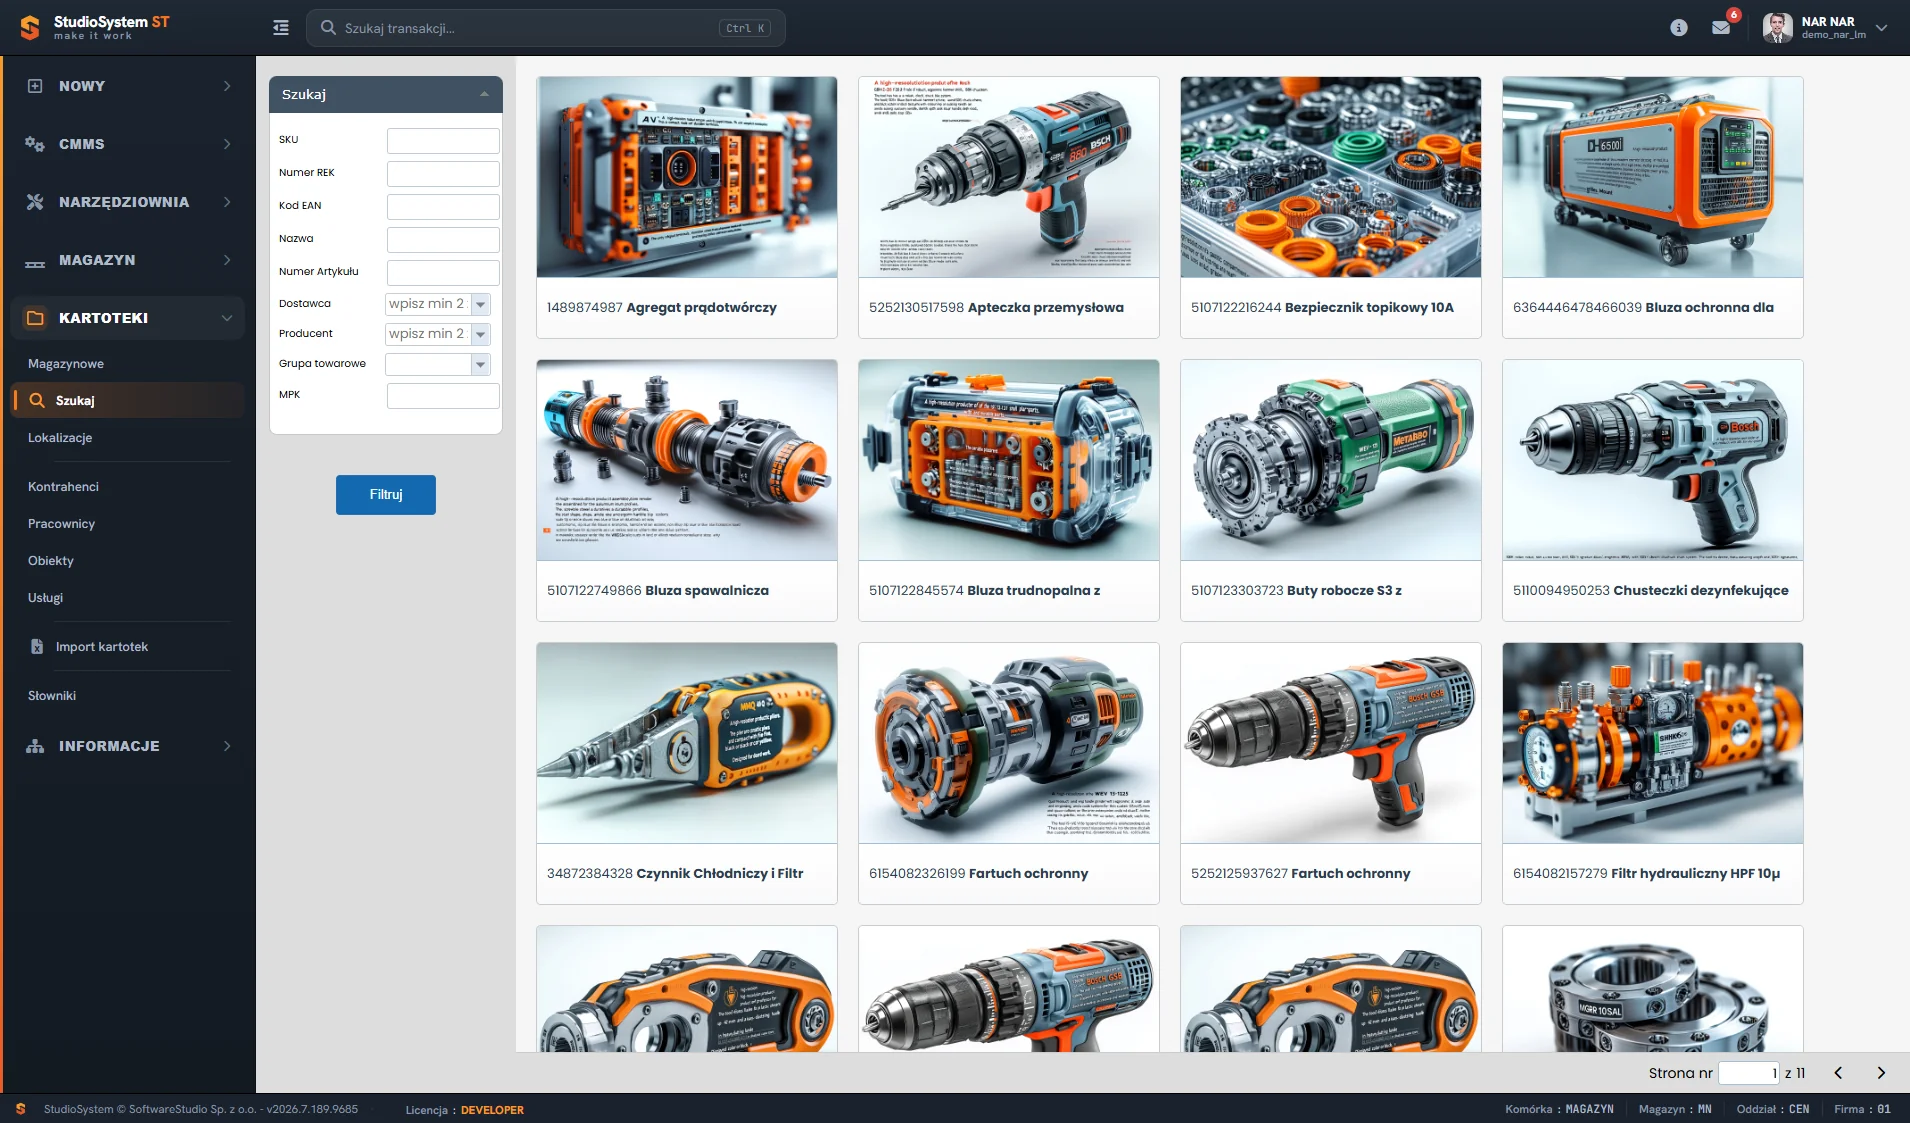Click the CMMS gears icon
The width and height of the screenshot is (1910, 1123).
pos(35,144)
